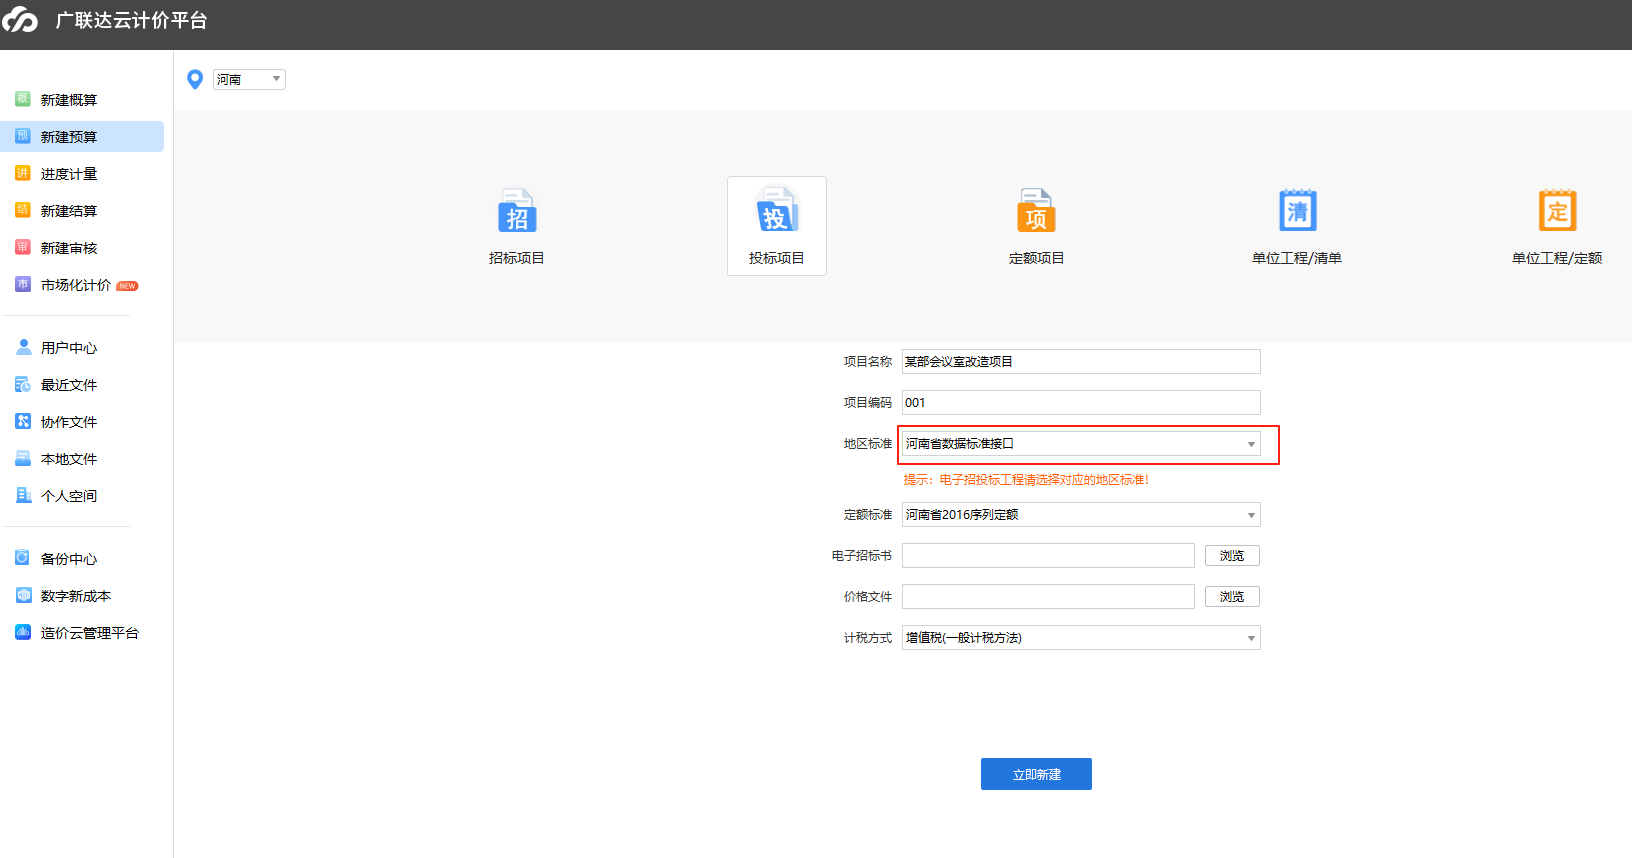Click the 进度计量 sidebar icon

(23, 173)
